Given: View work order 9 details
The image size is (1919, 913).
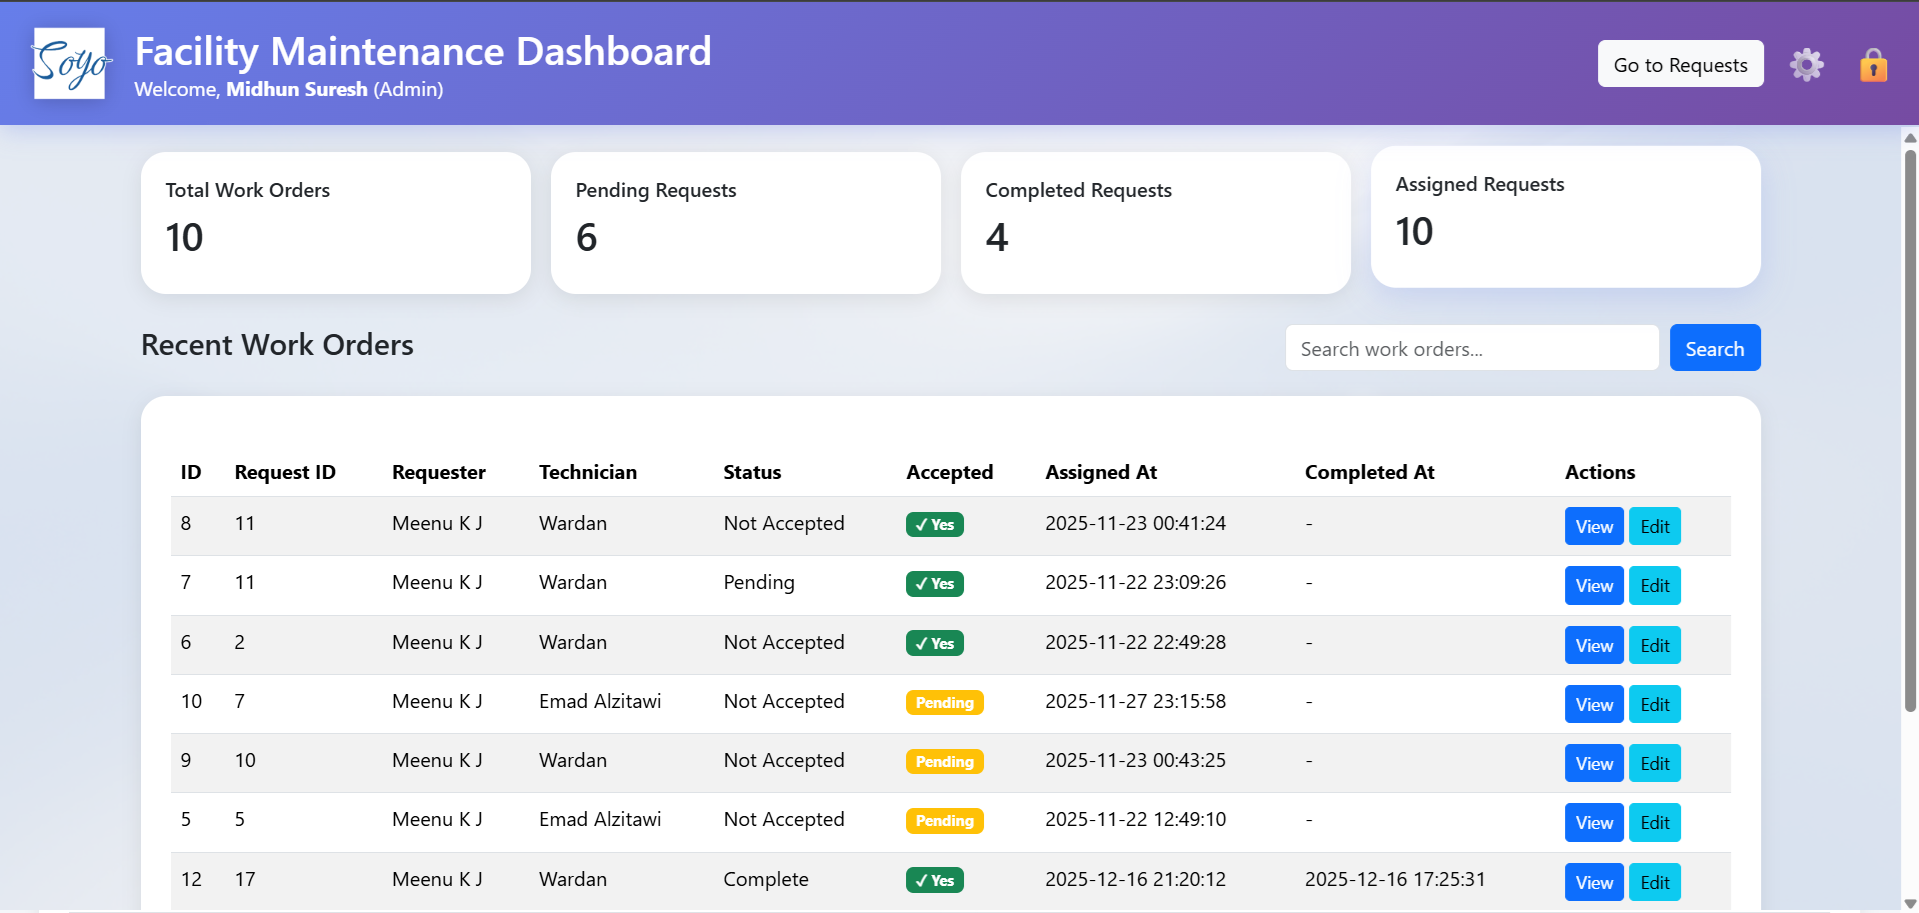Looking at the screenshot, I should tap(1593, 762).
